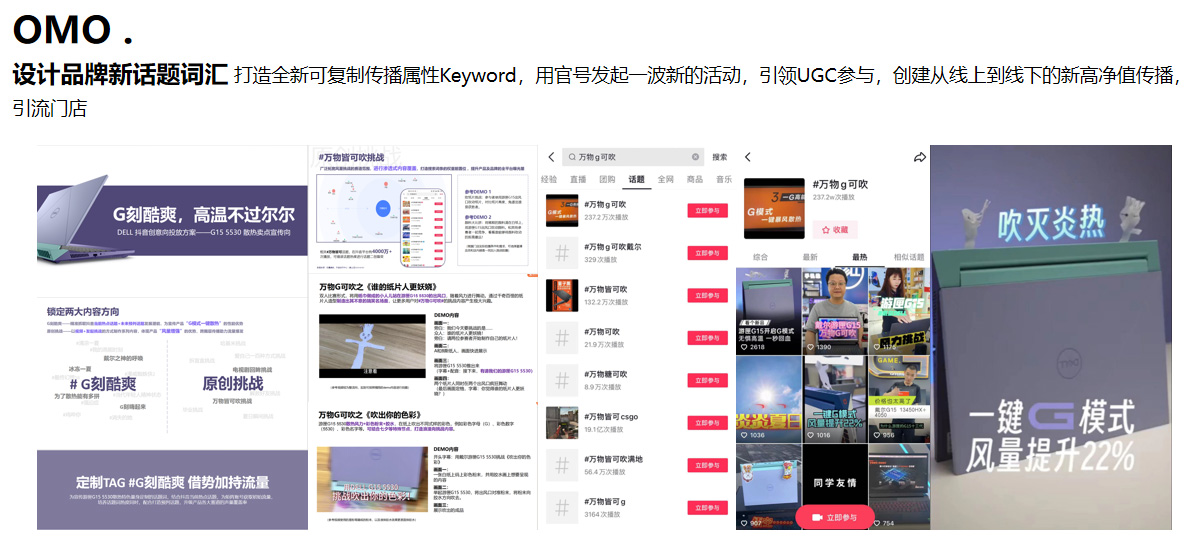Click the red 立即参与 camera button
The image size is (1198, 551).
coord(834,517)
